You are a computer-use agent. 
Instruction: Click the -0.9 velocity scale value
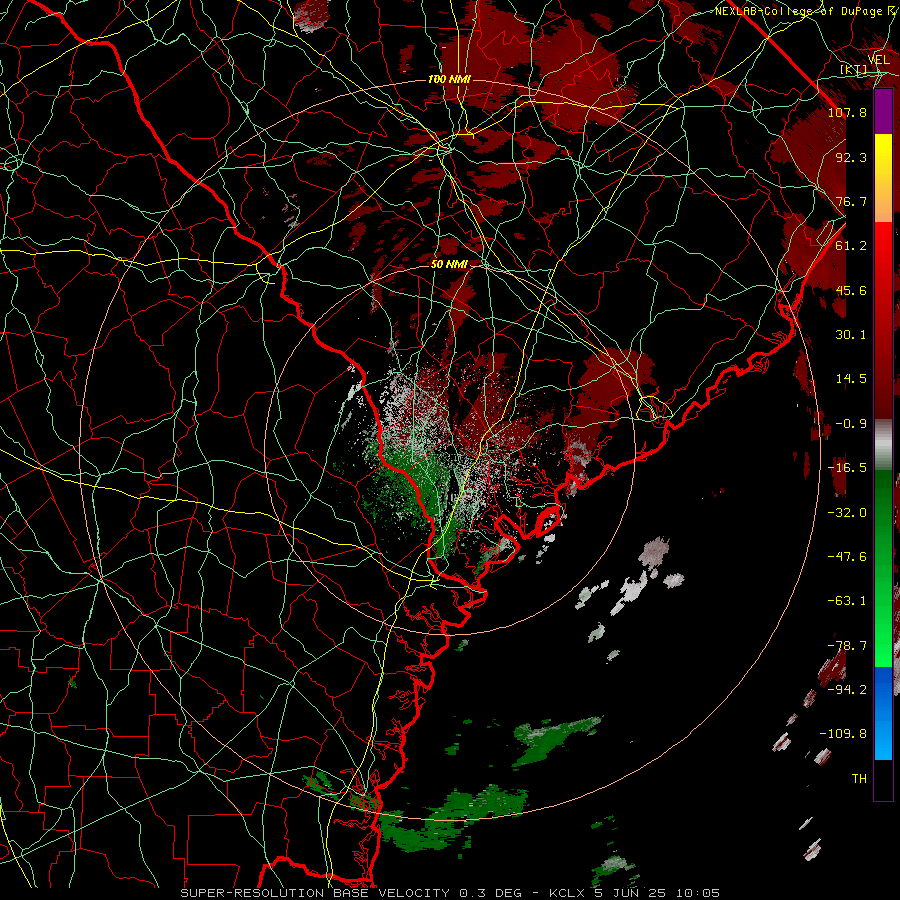coord(851,424)
